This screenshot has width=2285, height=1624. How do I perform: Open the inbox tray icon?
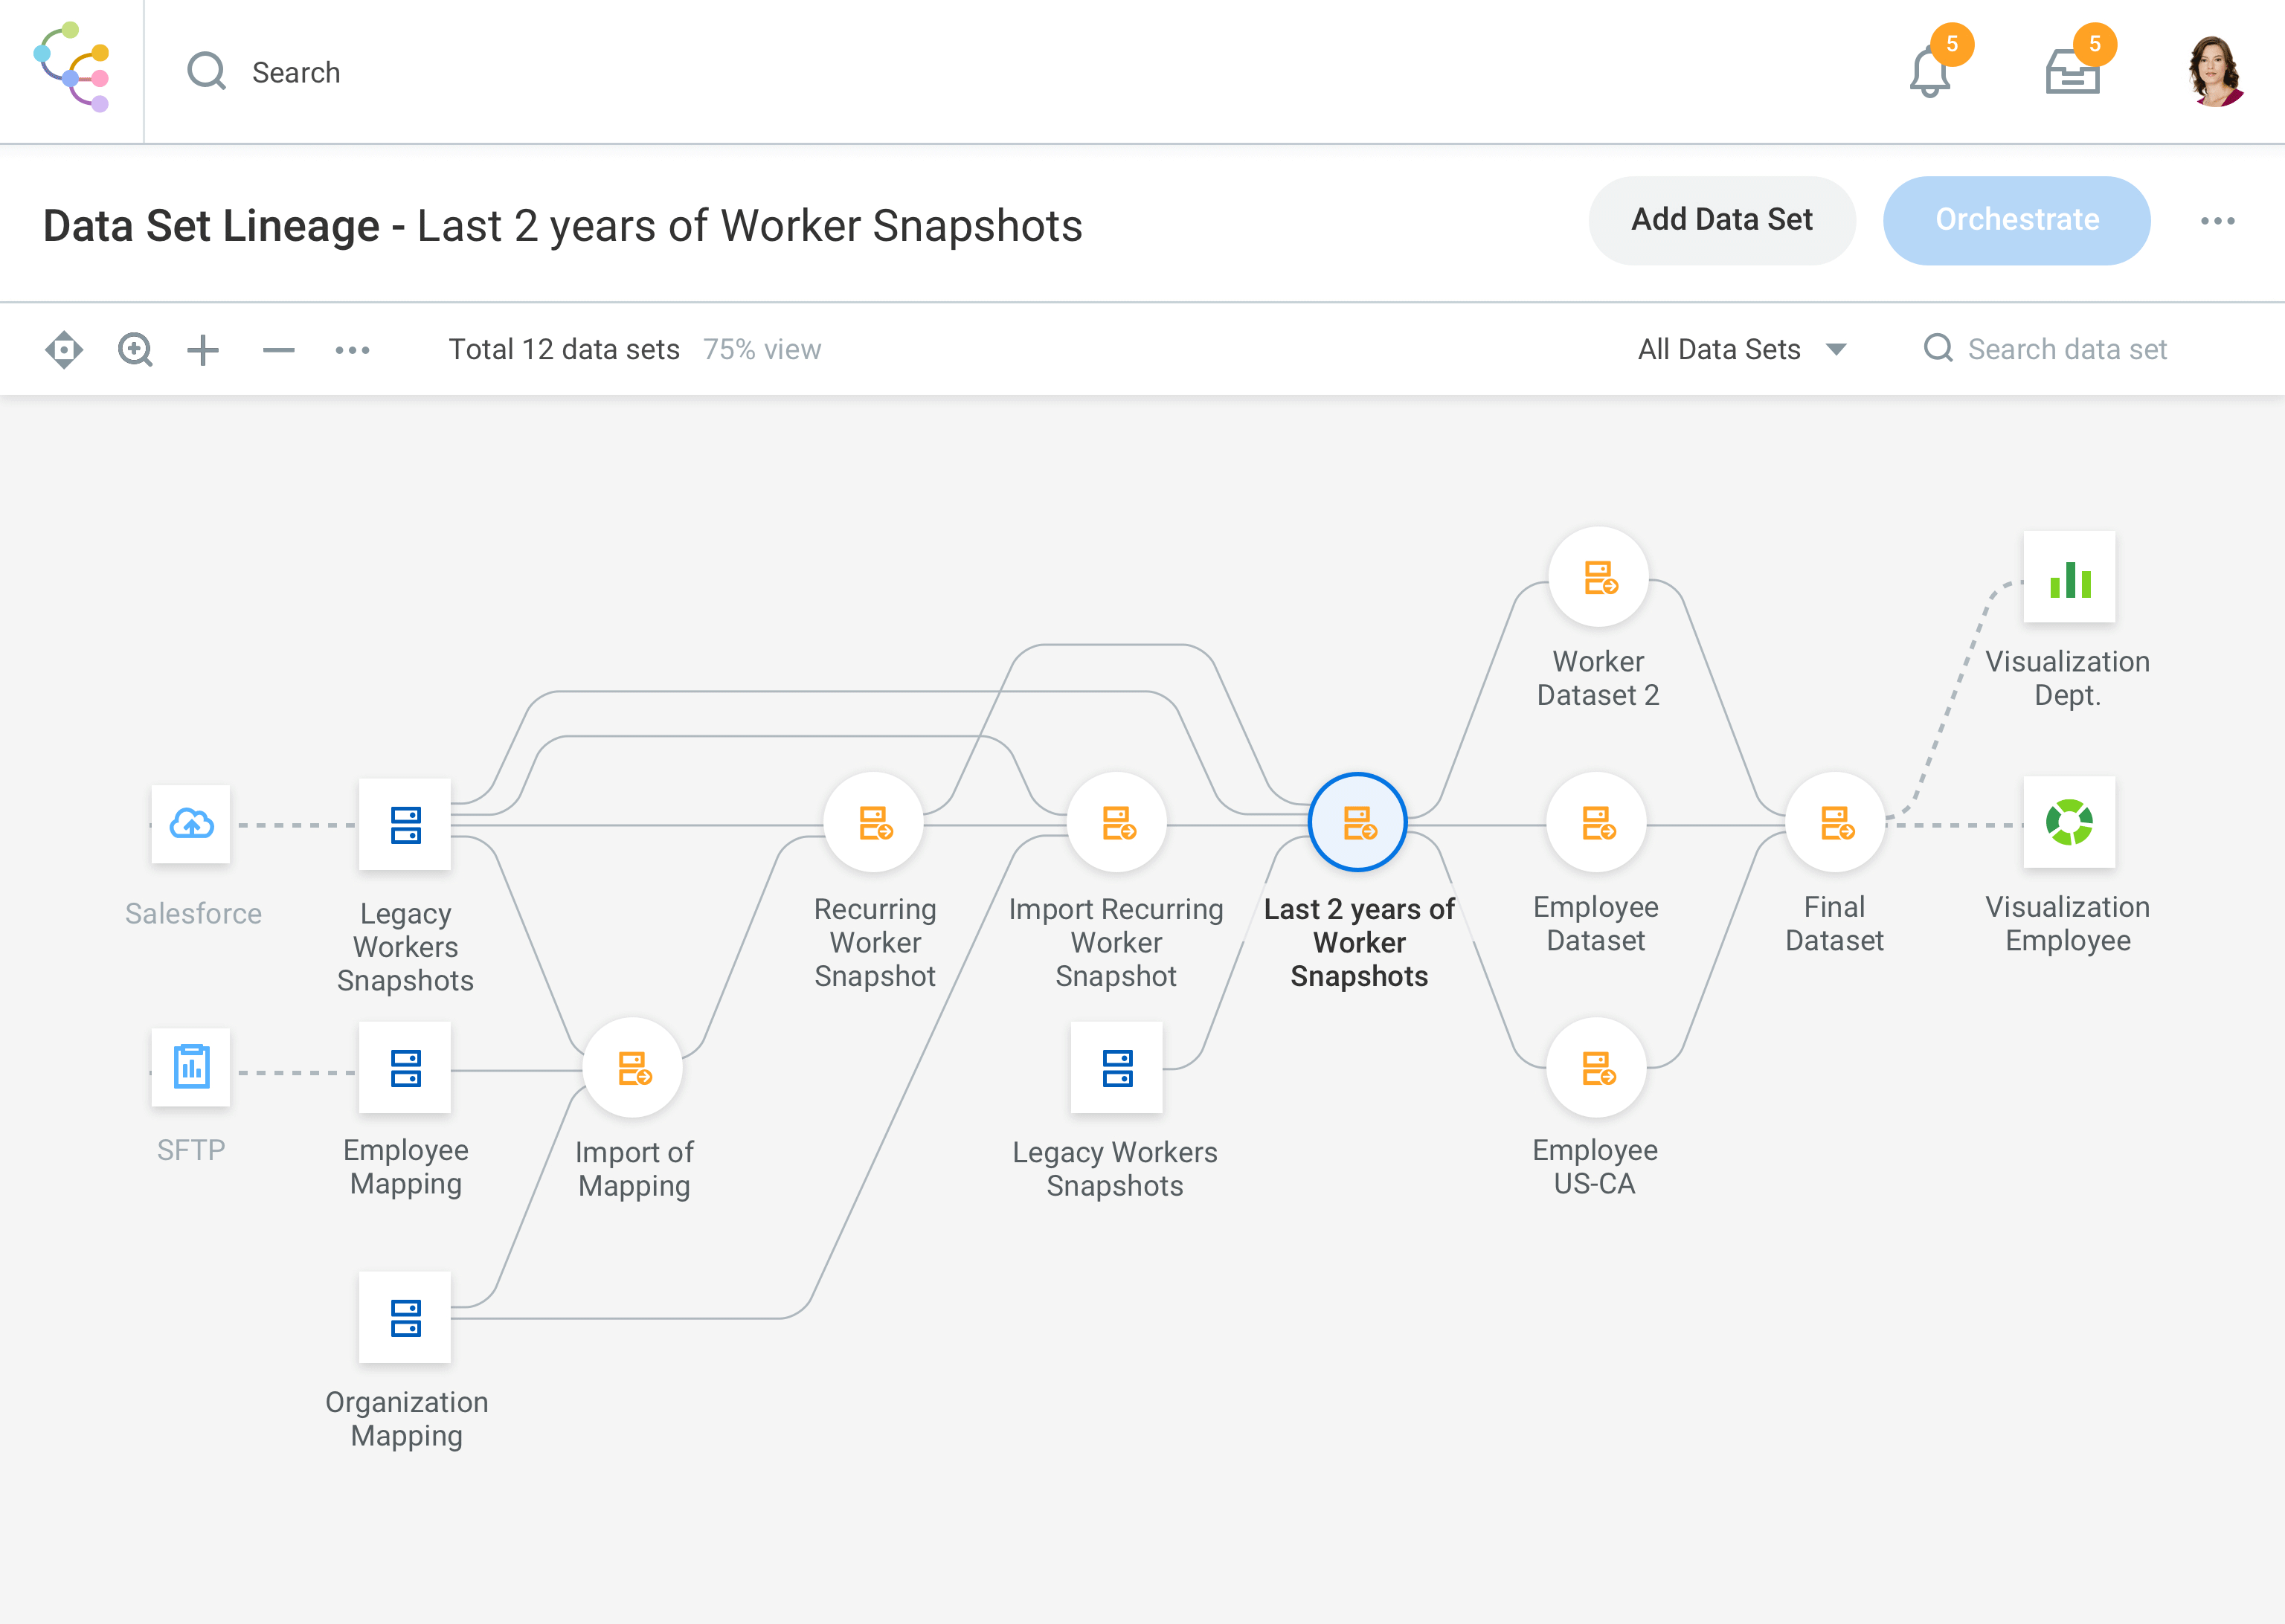tap(2072, 73)
